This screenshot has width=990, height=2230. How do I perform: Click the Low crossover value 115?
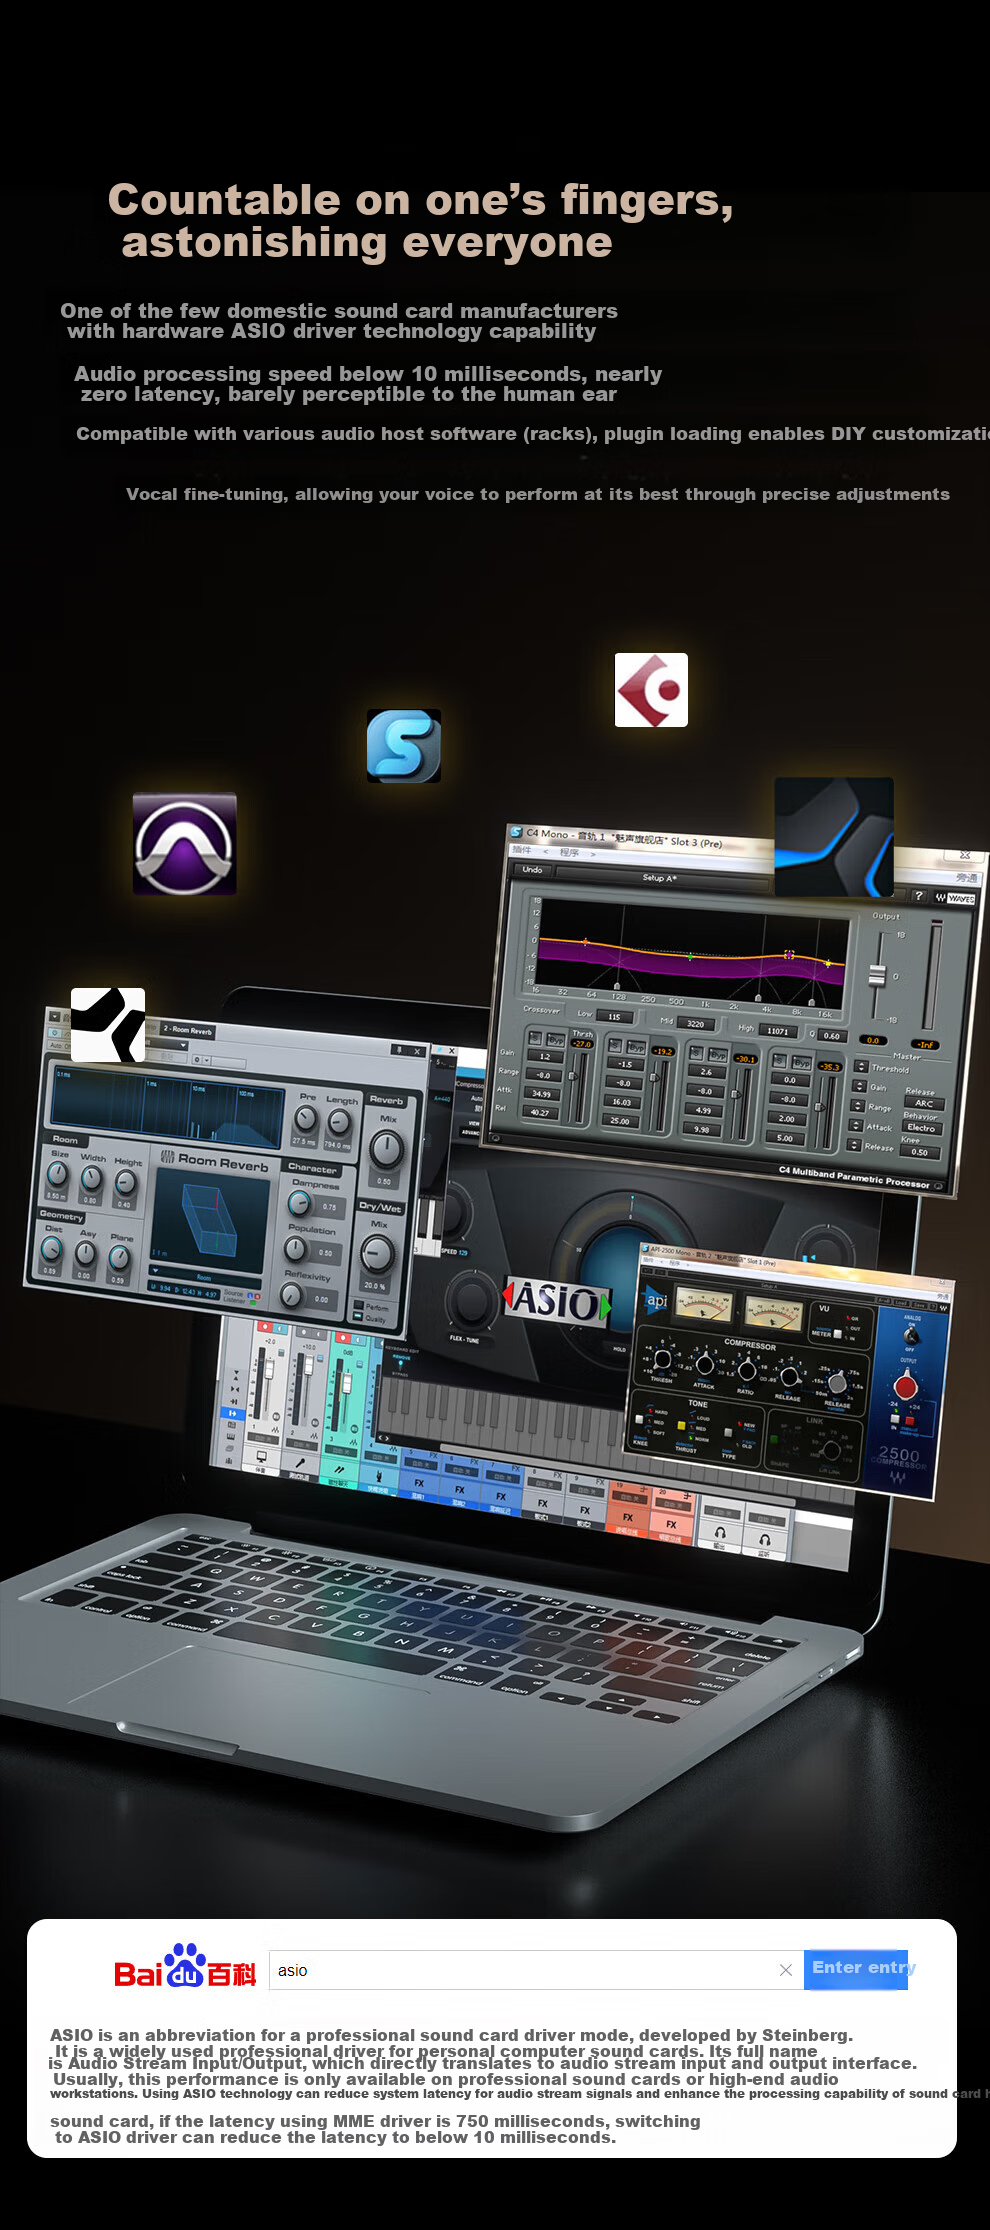pyautogui.click(x=614, y=1017)
